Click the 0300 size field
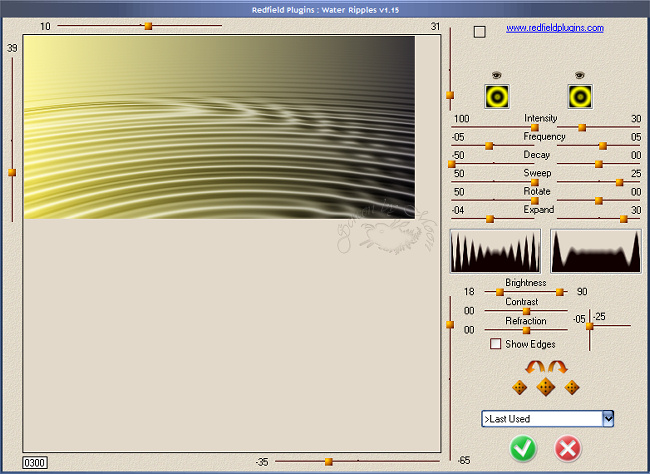Viewport: 650px width, 474px height. 35,463
